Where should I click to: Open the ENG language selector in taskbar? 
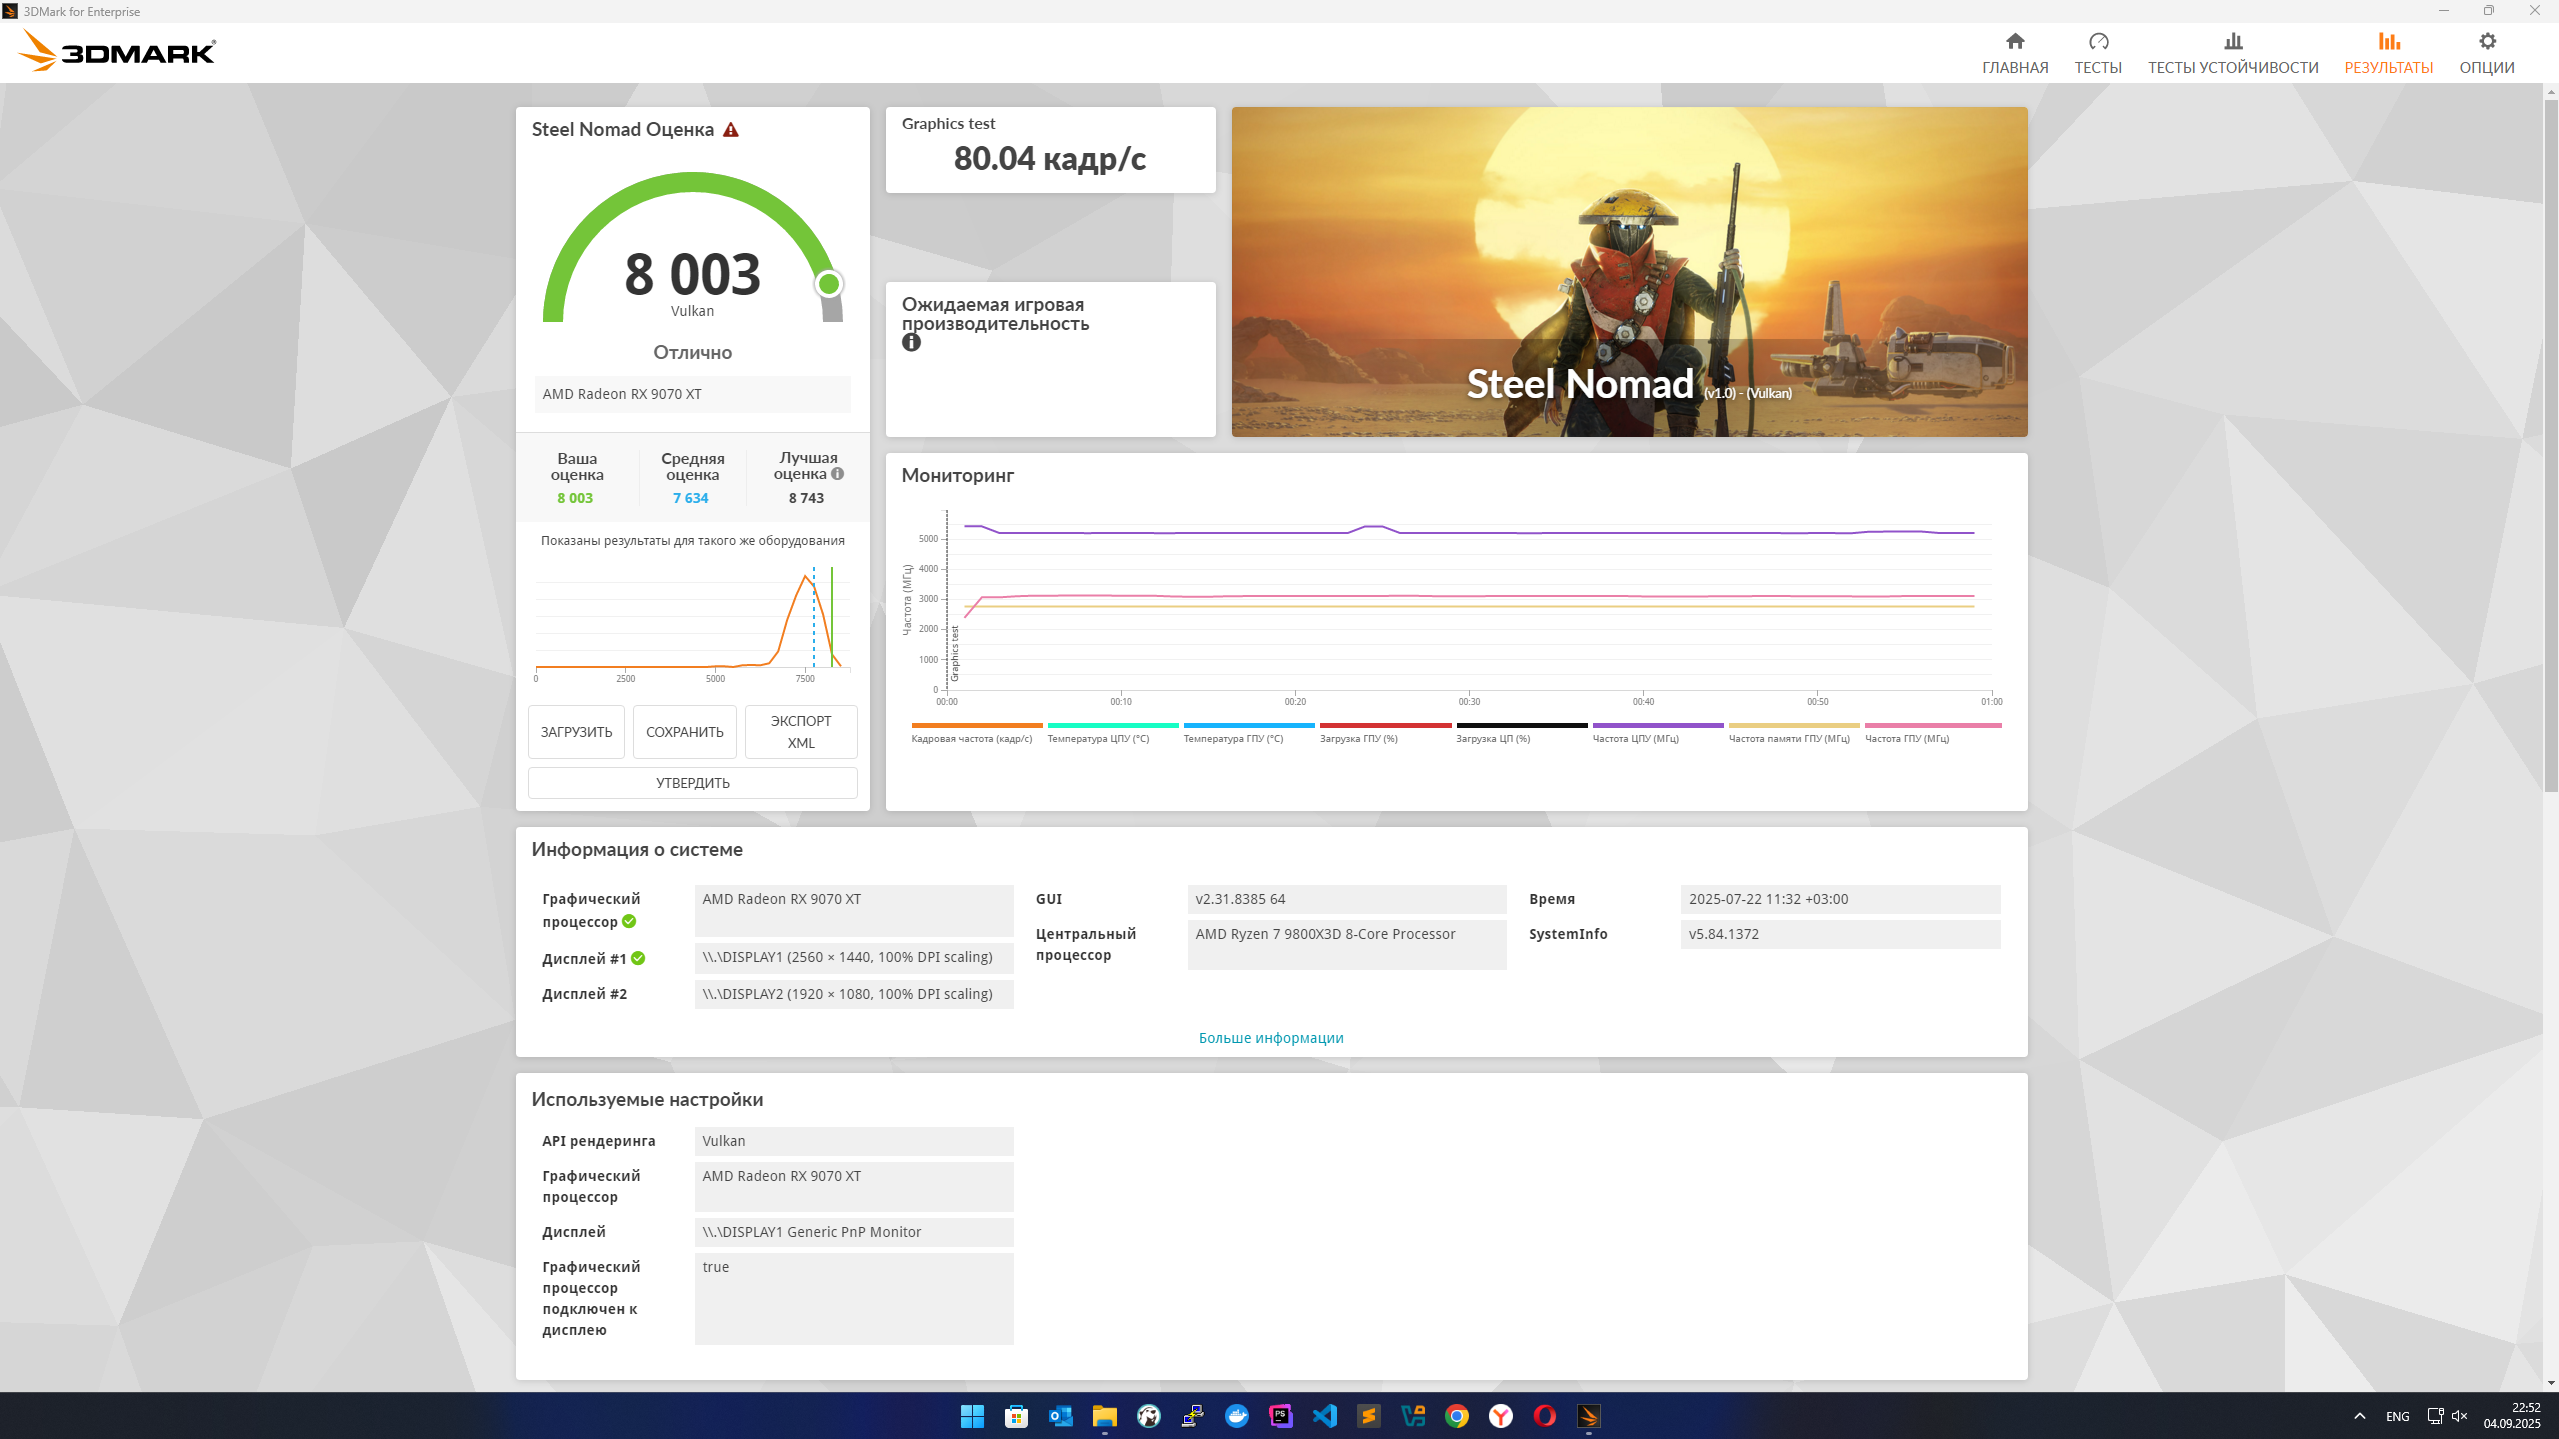pos(2396,1416)
